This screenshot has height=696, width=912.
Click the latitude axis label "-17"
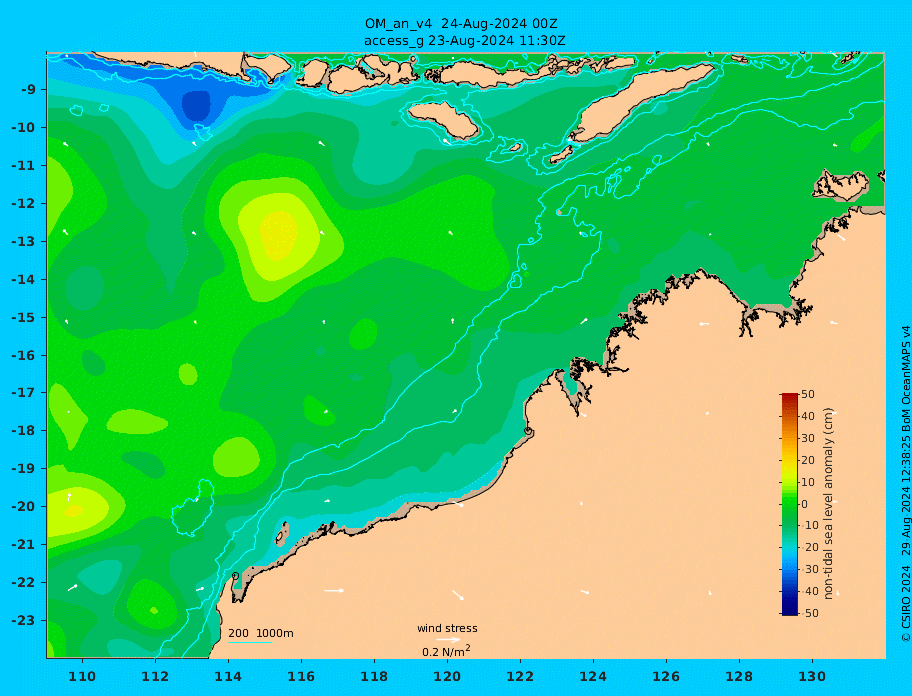[23, 392]
